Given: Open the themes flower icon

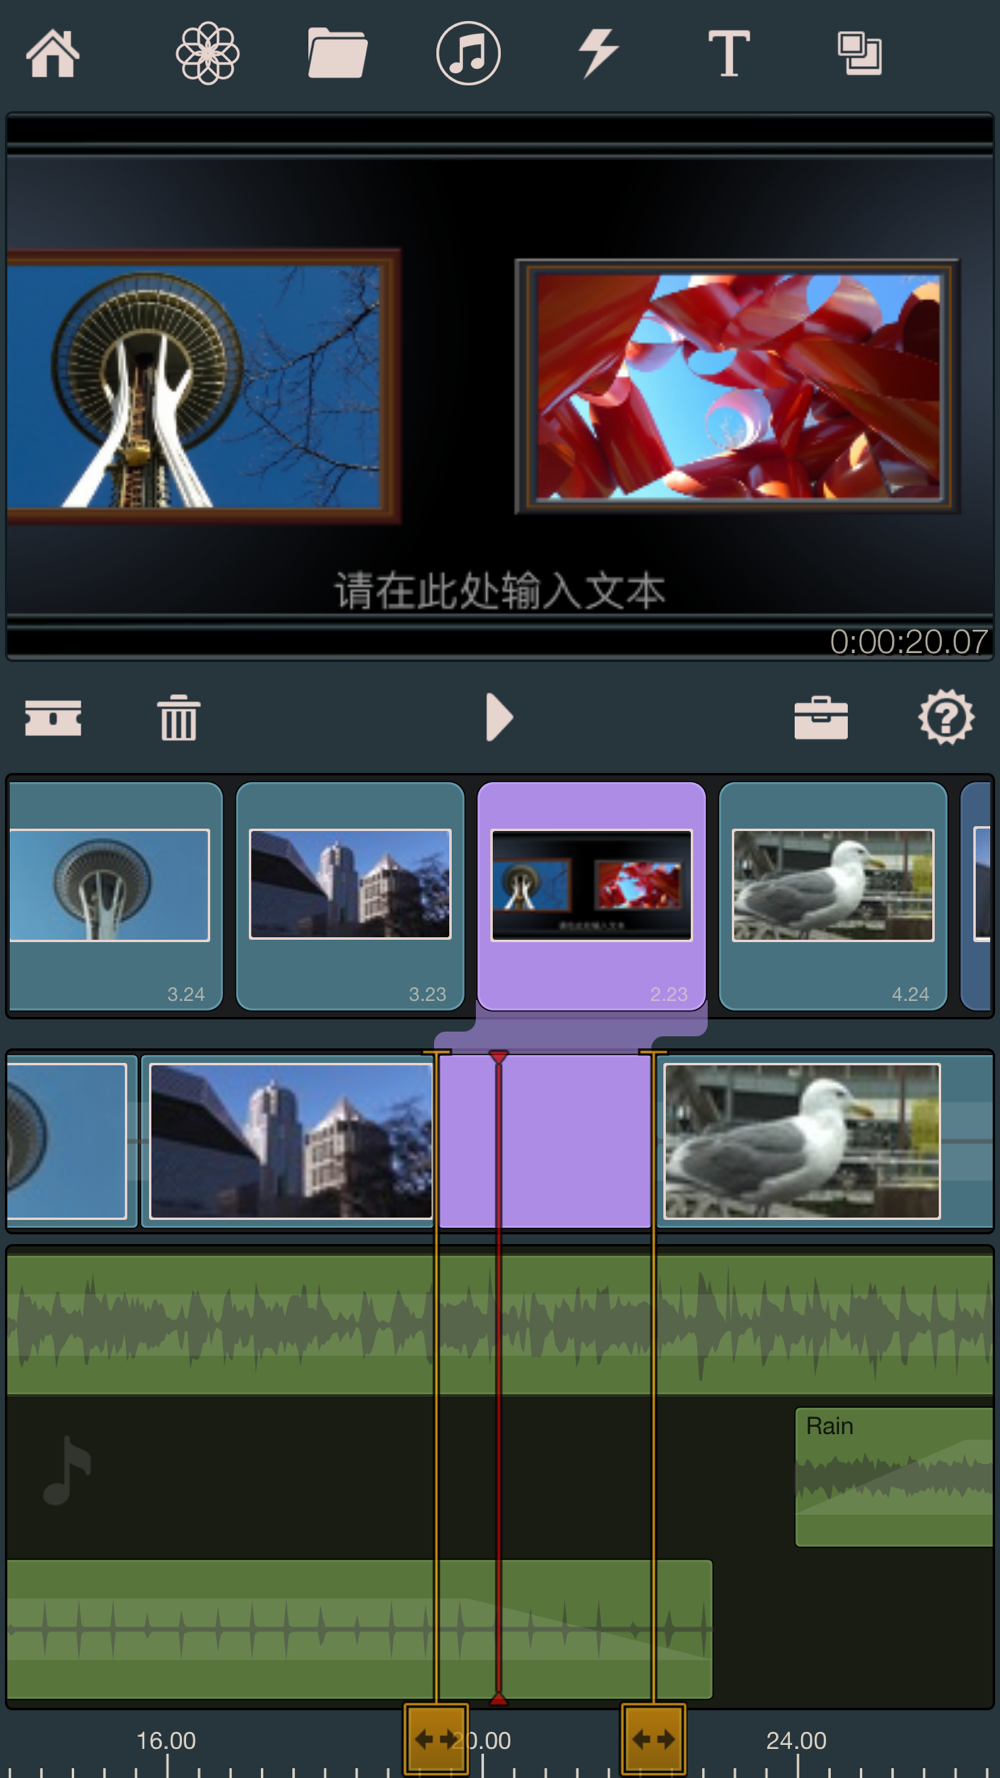Looking at the screenshot, I should 207,53.
